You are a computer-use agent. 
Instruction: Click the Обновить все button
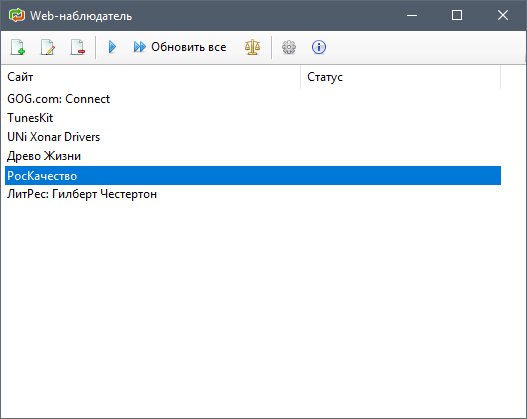pyautogui.click(x=180, y=47)
